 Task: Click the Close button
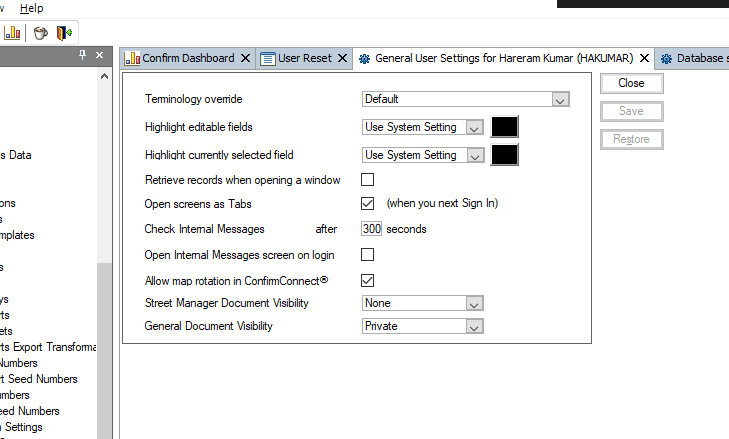pyautogui.click(x=631, y=83)
